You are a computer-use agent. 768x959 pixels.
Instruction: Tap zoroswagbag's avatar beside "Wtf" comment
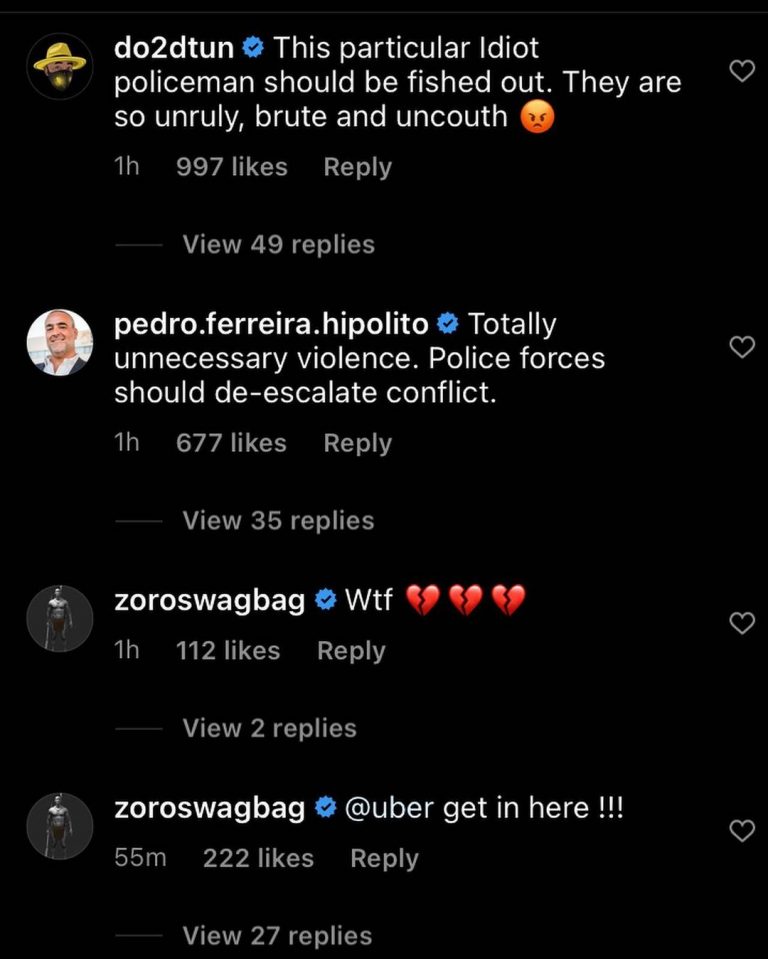[60, 618]
